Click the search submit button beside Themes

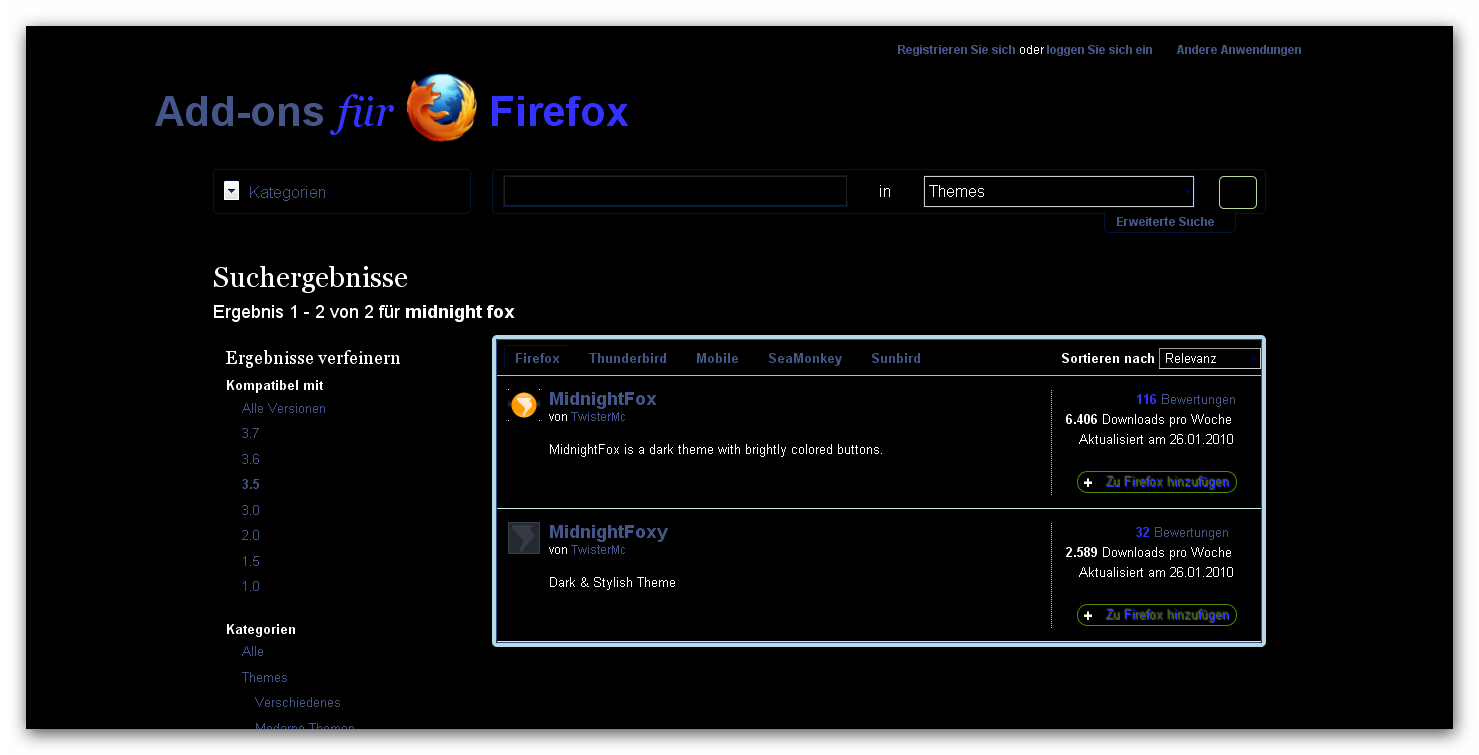coord(1238,192)
